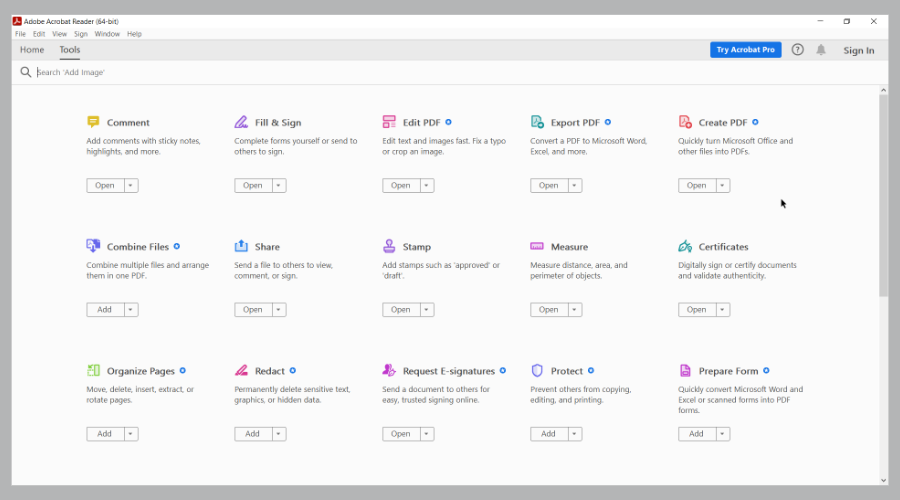Expand the dropdown arrow beside Comment's Open button

point(131,185)
